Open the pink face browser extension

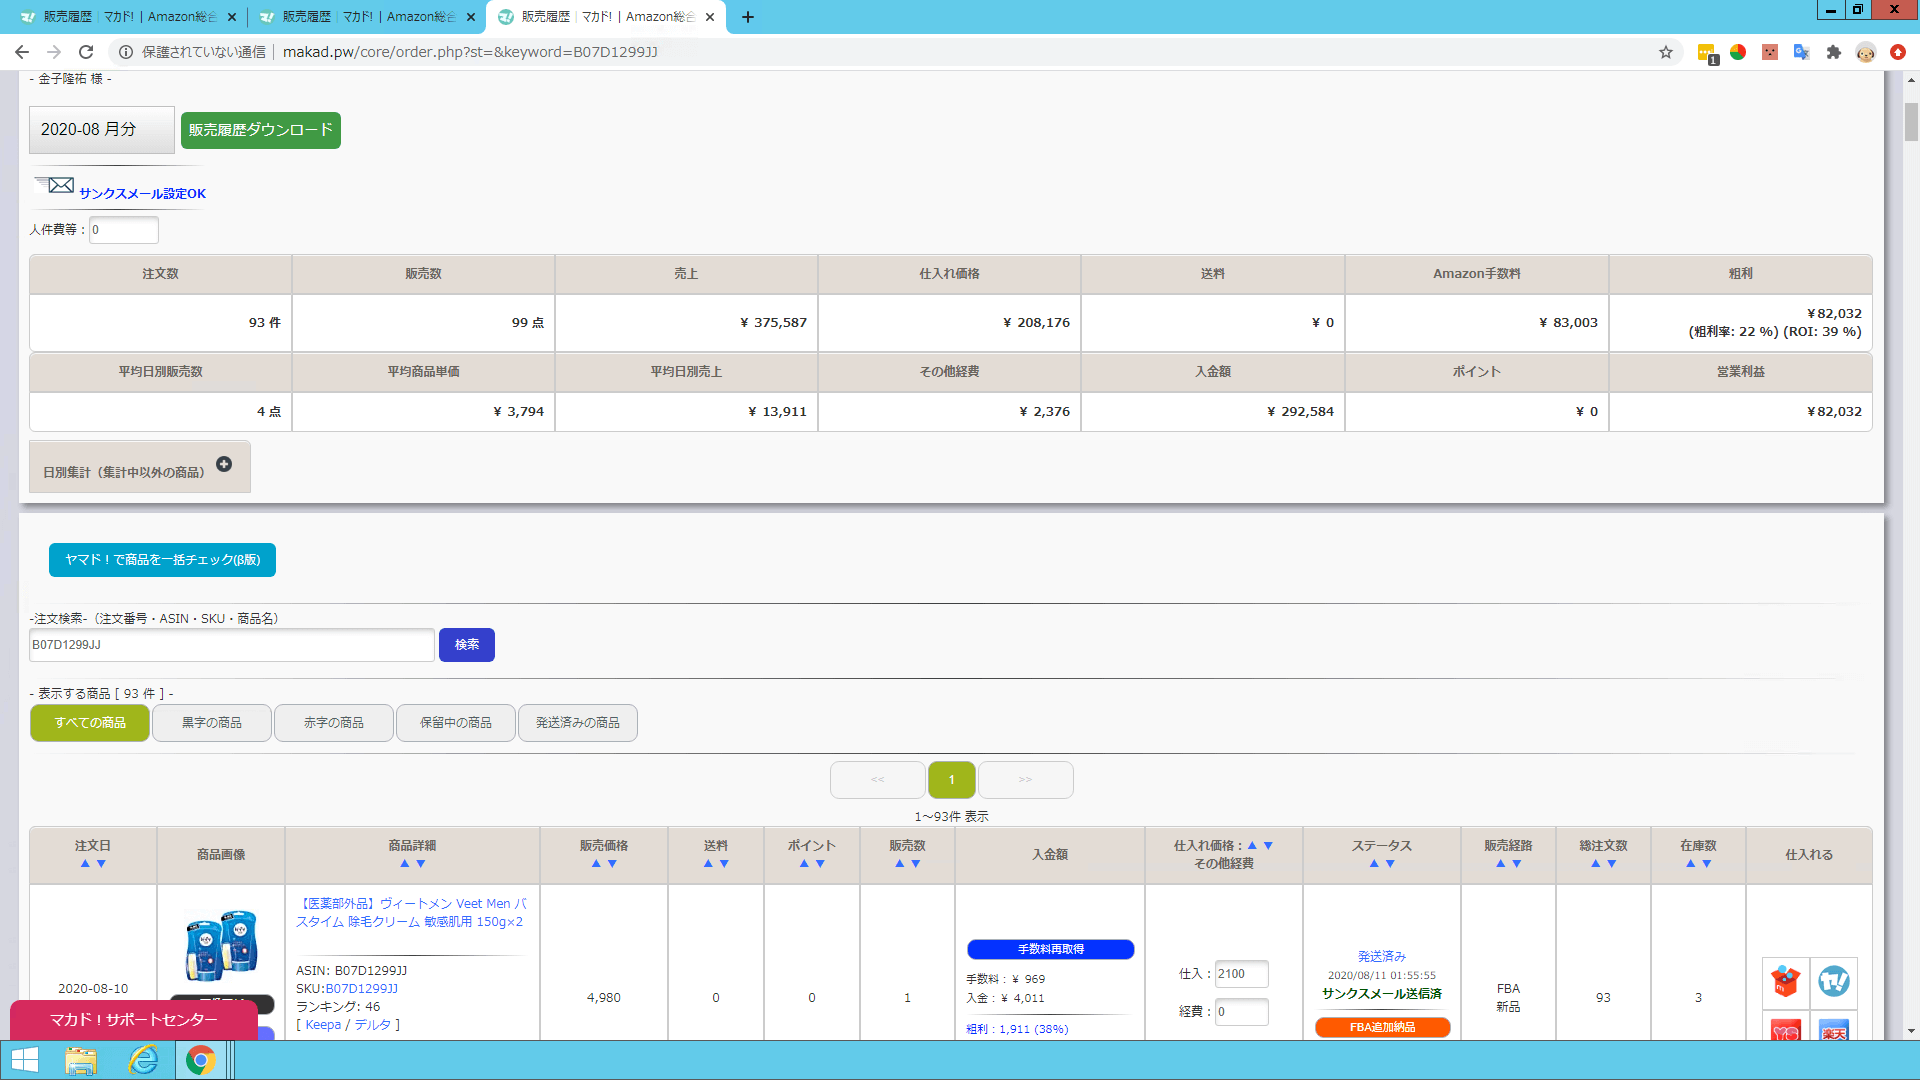pos(1770,52)
